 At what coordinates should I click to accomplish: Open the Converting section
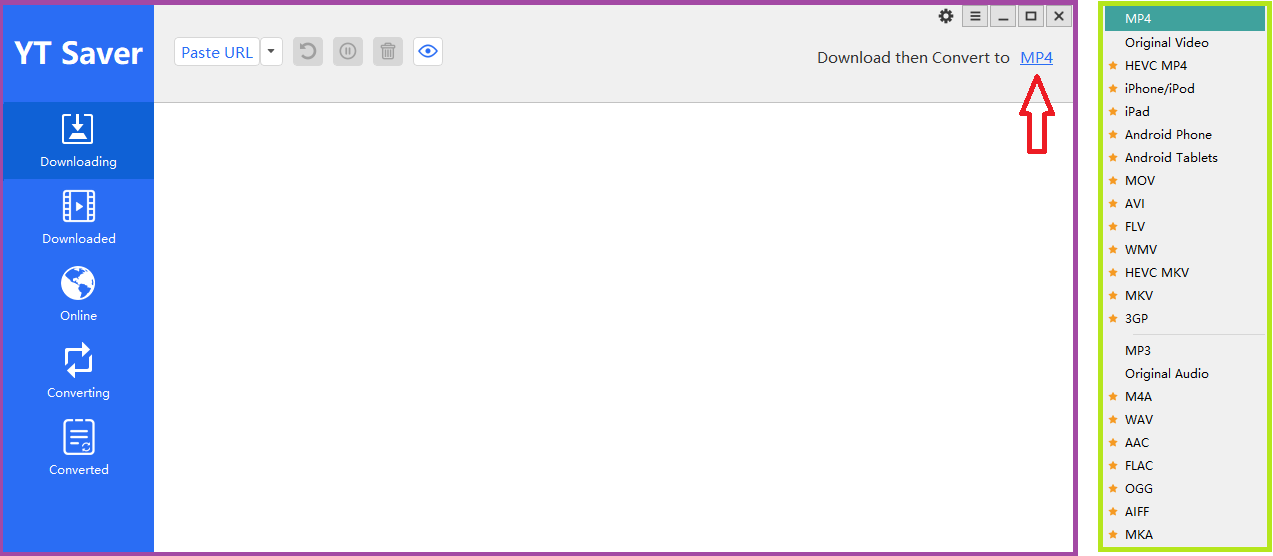point(78,372)
